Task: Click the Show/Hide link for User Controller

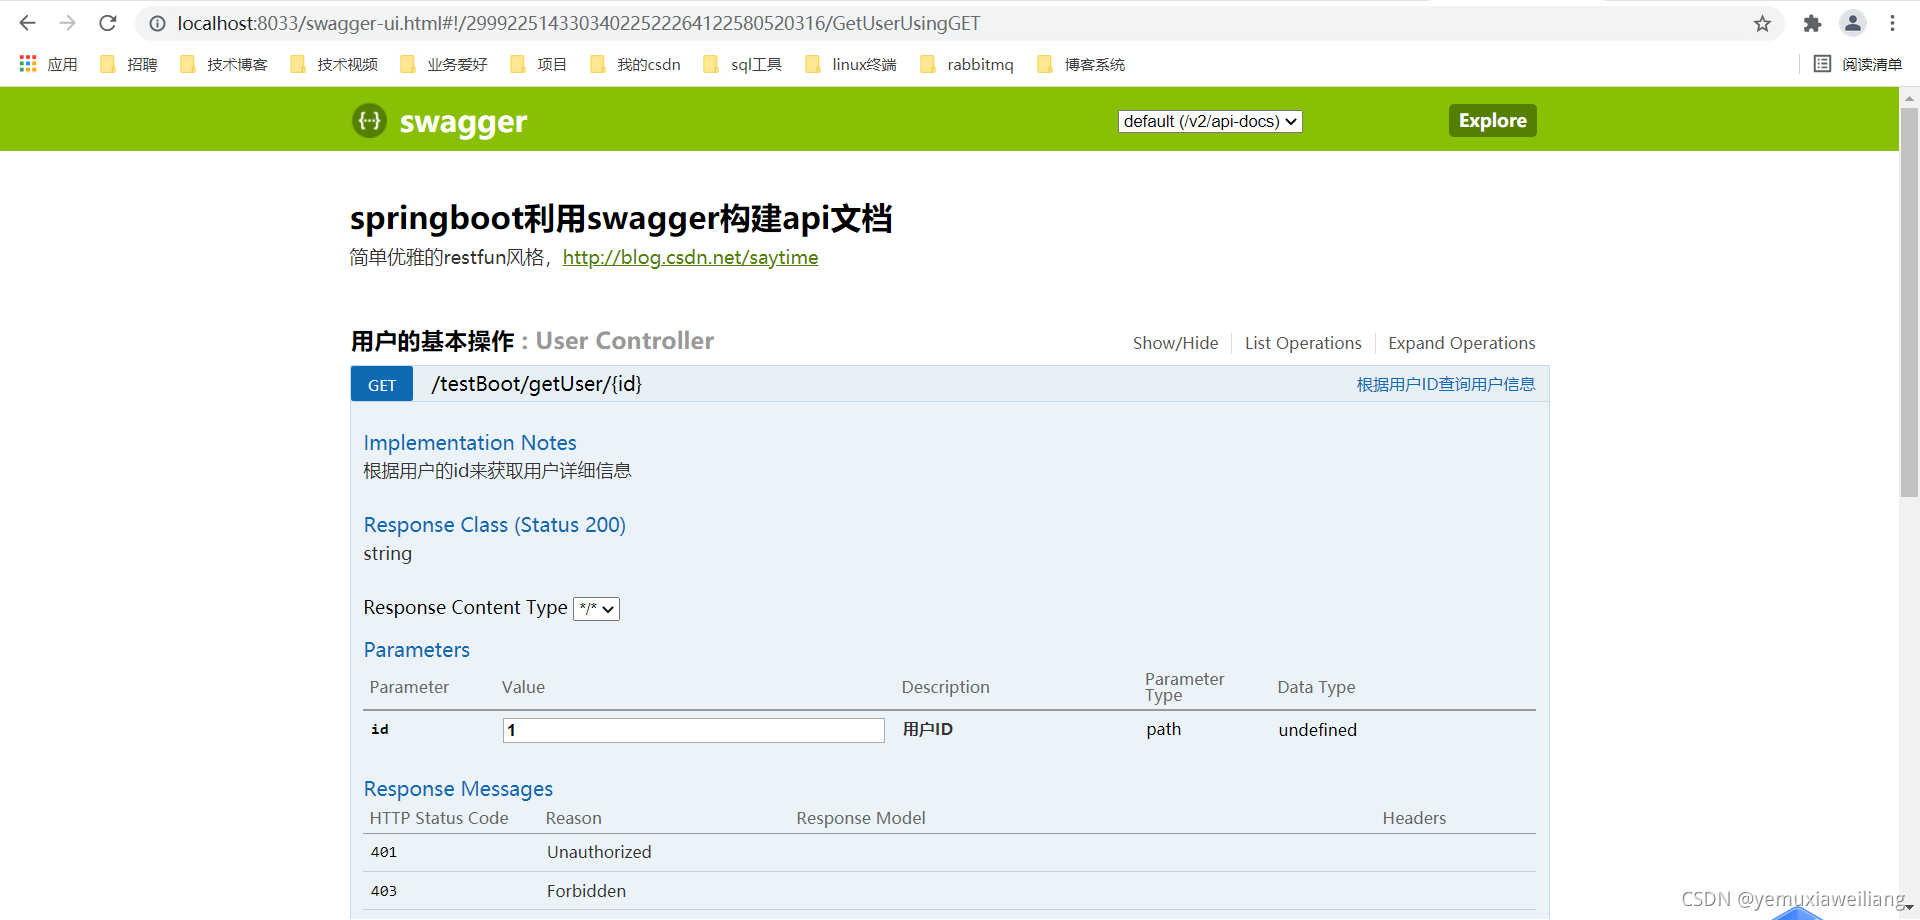Action: point(1175,343)
